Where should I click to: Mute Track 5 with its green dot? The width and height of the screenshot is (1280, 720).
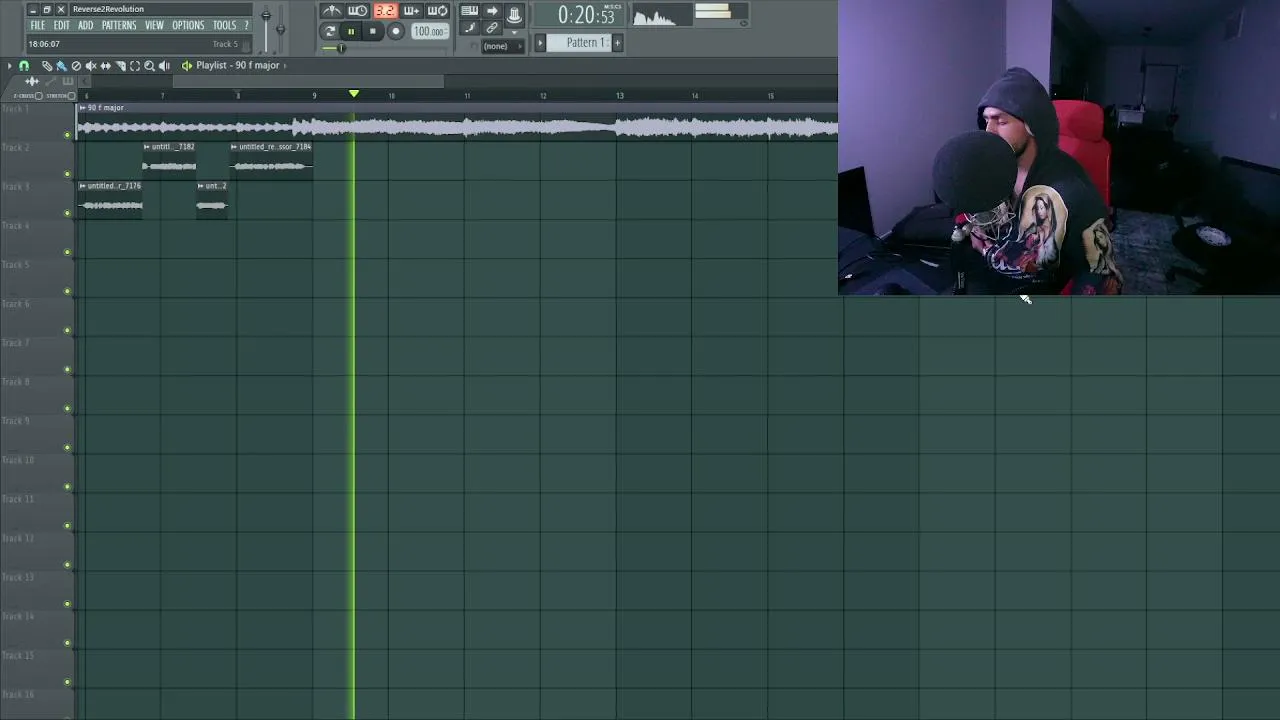[x=67, y=291]
